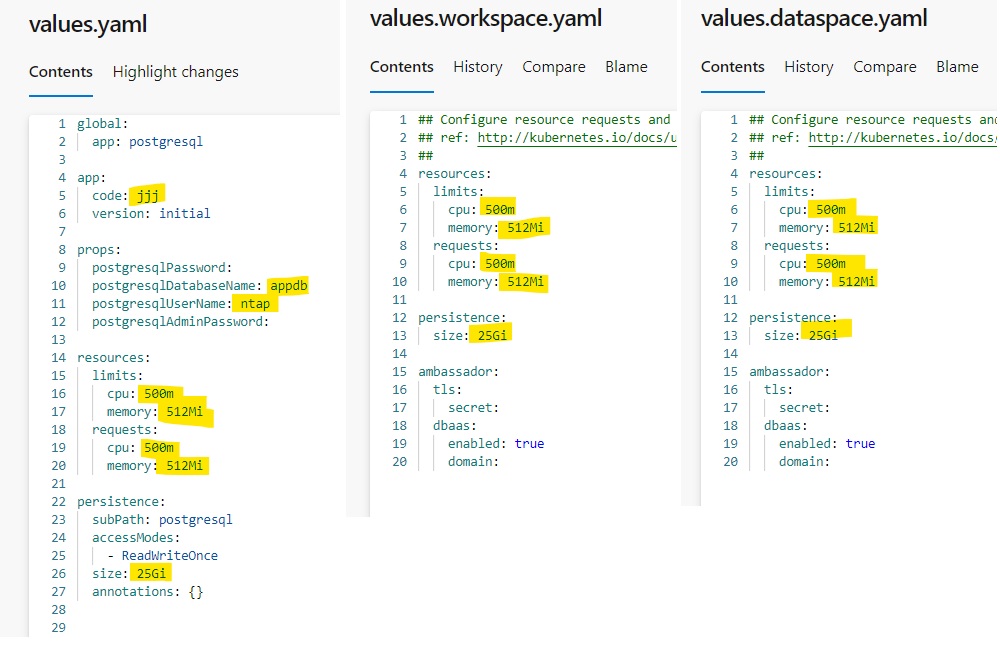This screenshot has height=645, width=1000.
Task: View Blame tab for values.dataspace.yaml
Action: click(x=957, y=67)
